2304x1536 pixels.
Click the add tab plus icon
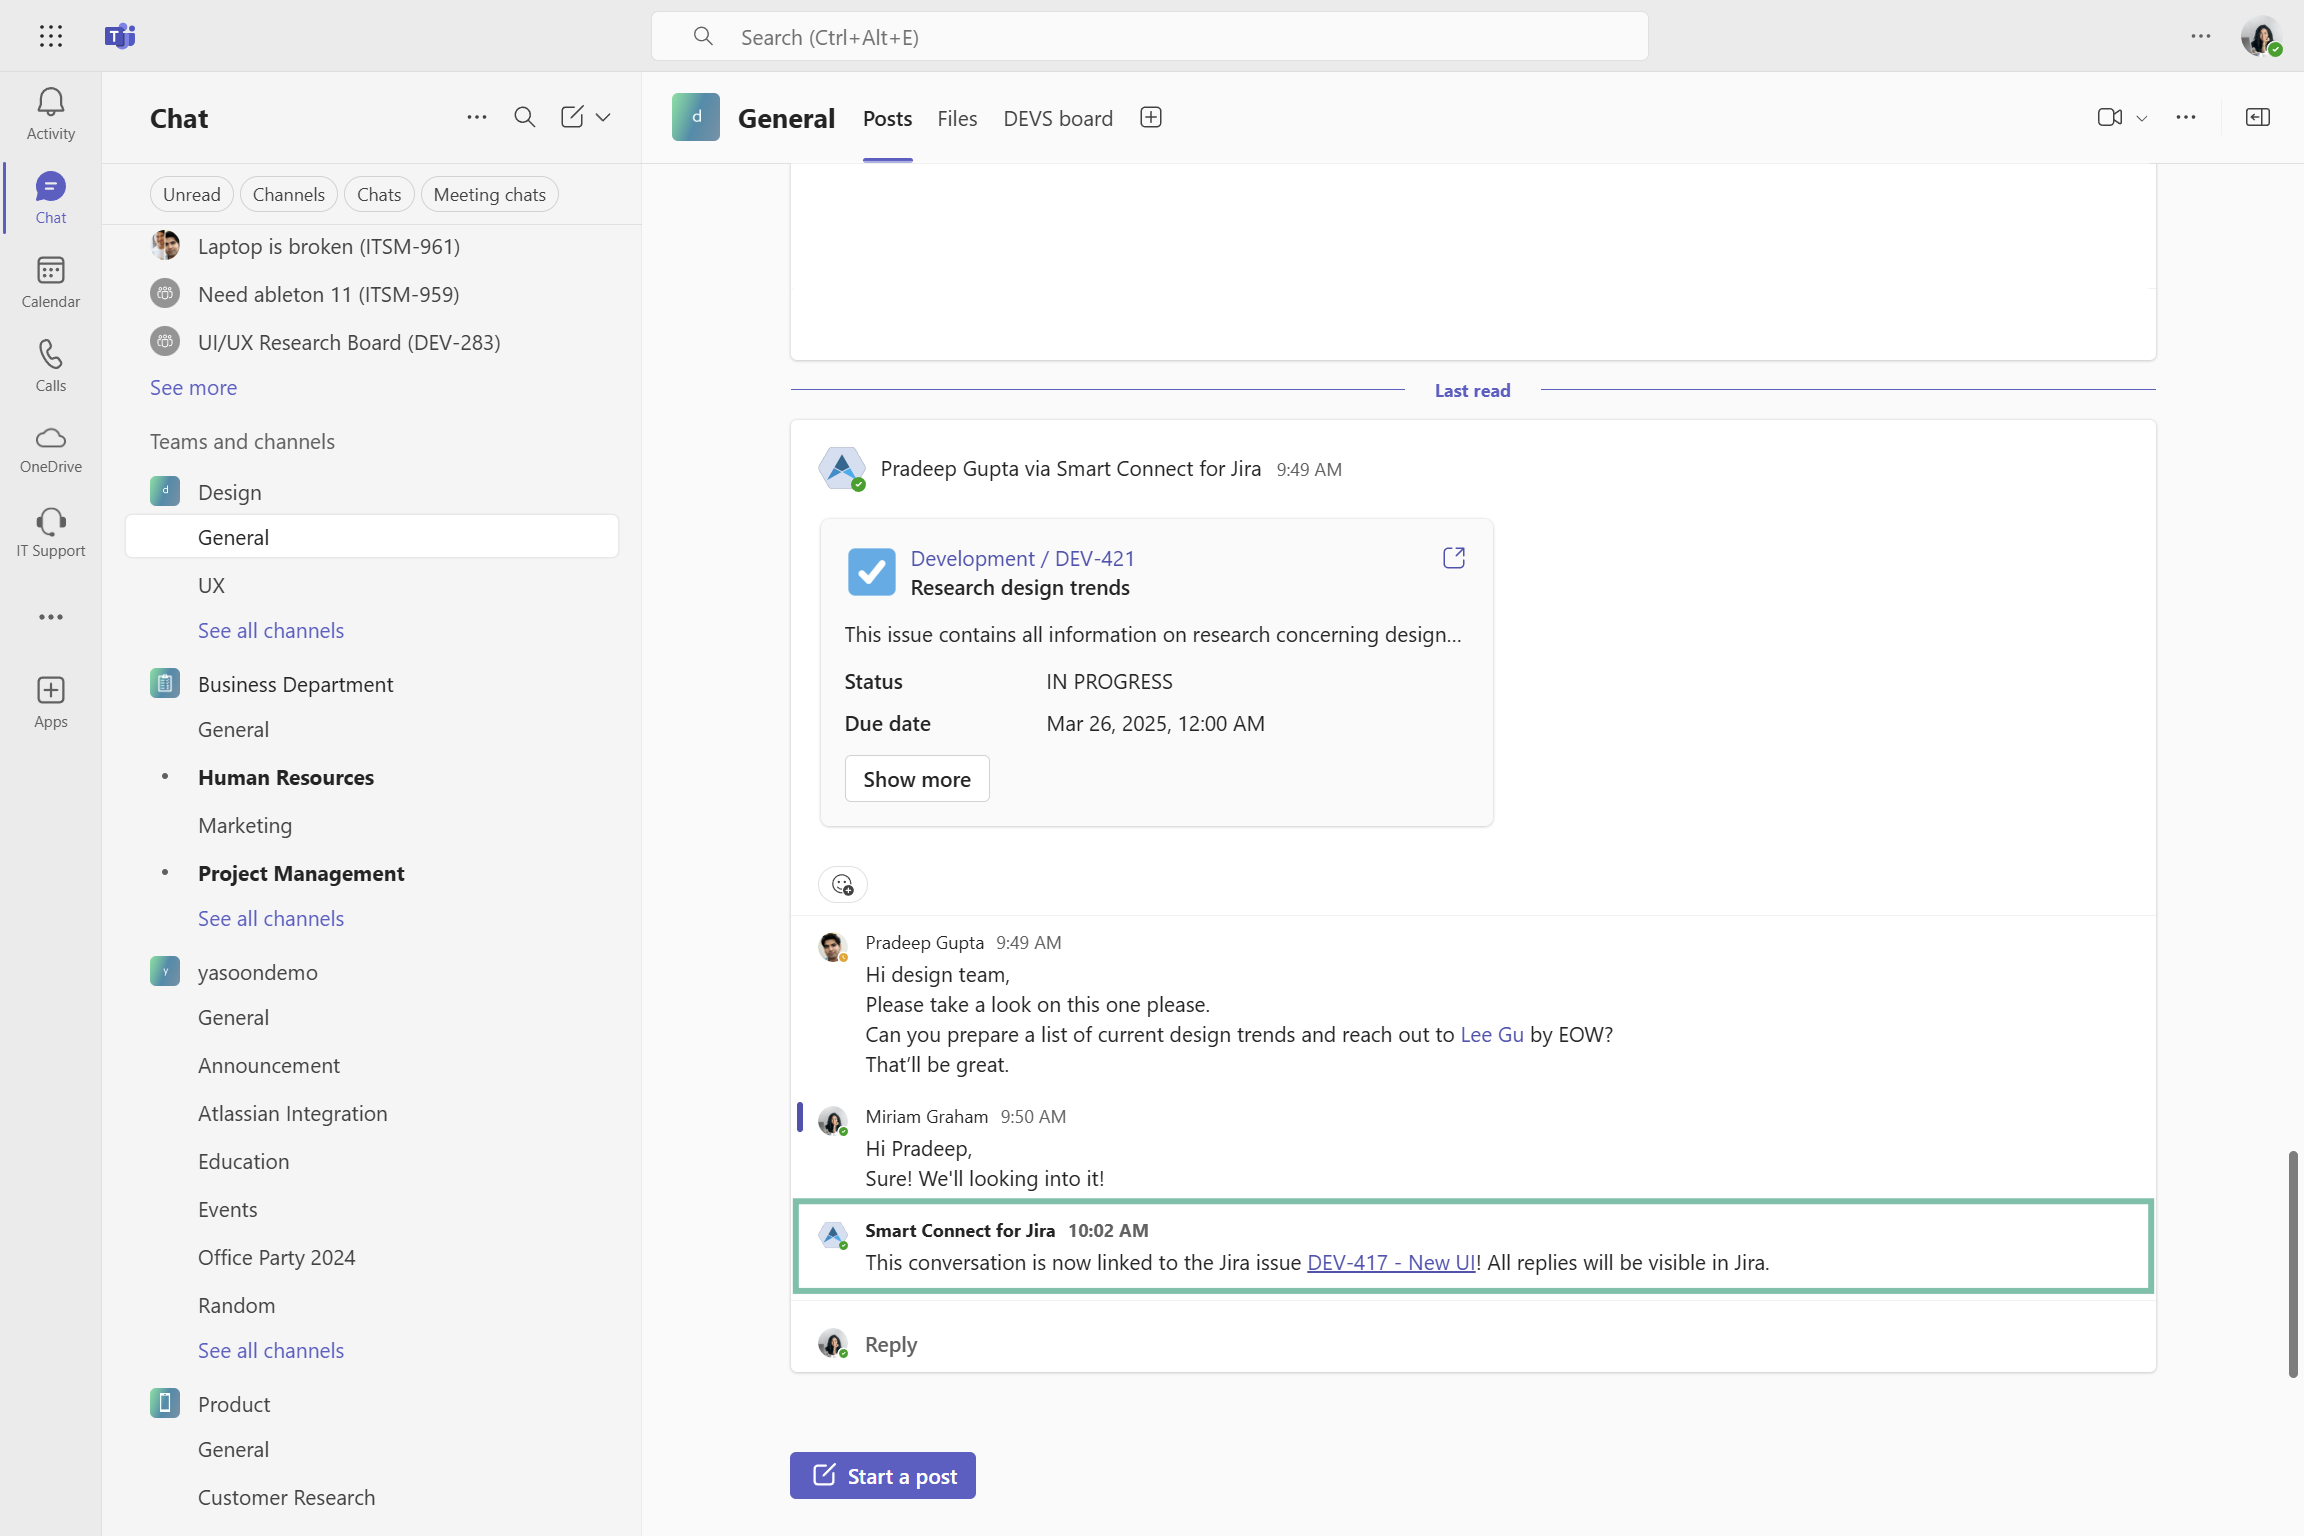[1150, 118]
